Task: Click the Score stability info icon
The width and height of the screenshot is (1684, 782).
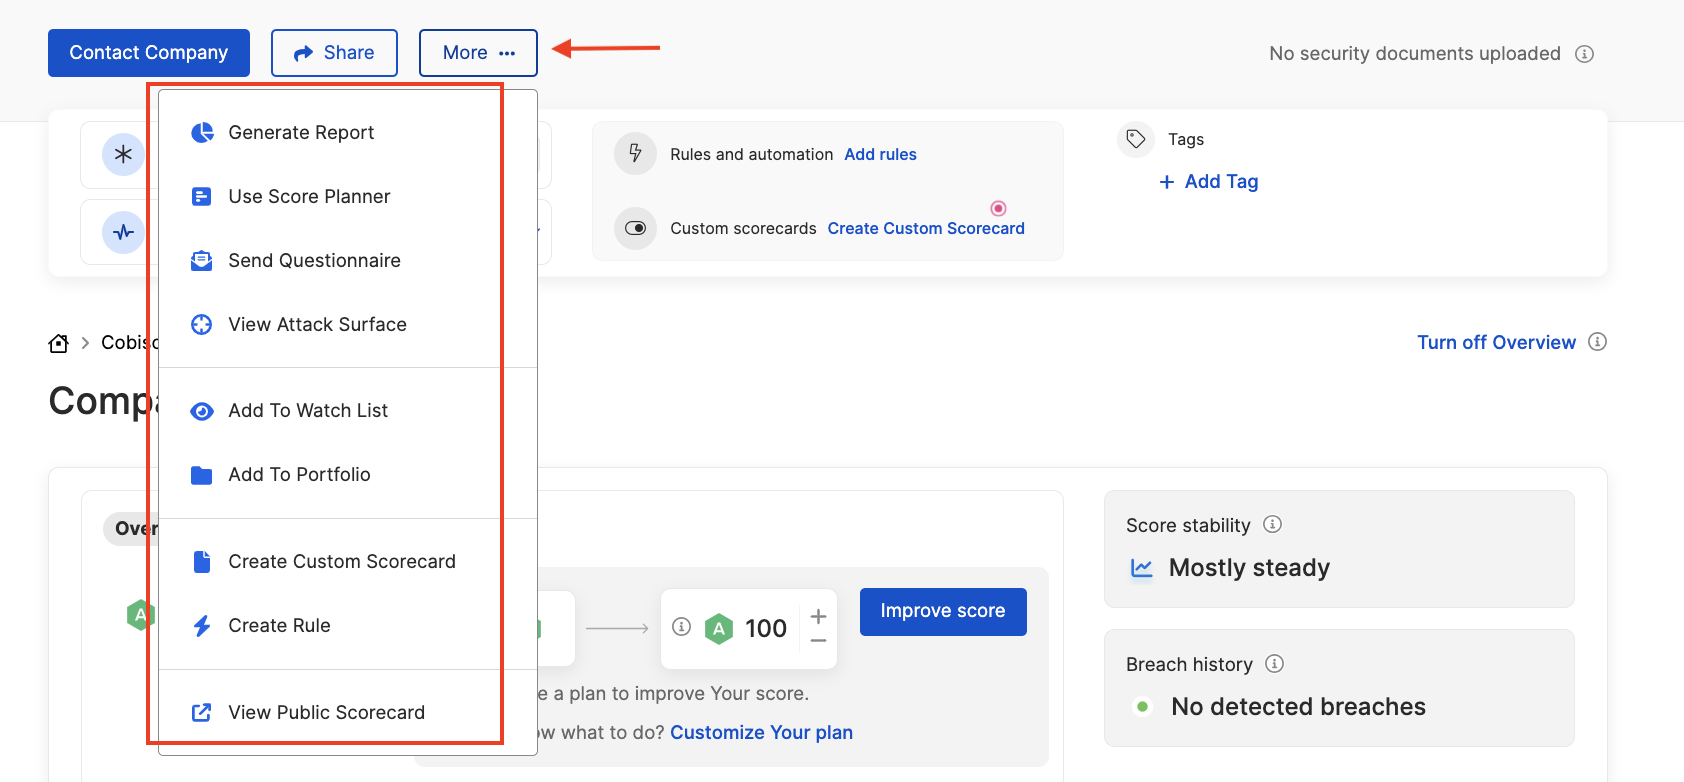Action: [x=1273, y=524]
